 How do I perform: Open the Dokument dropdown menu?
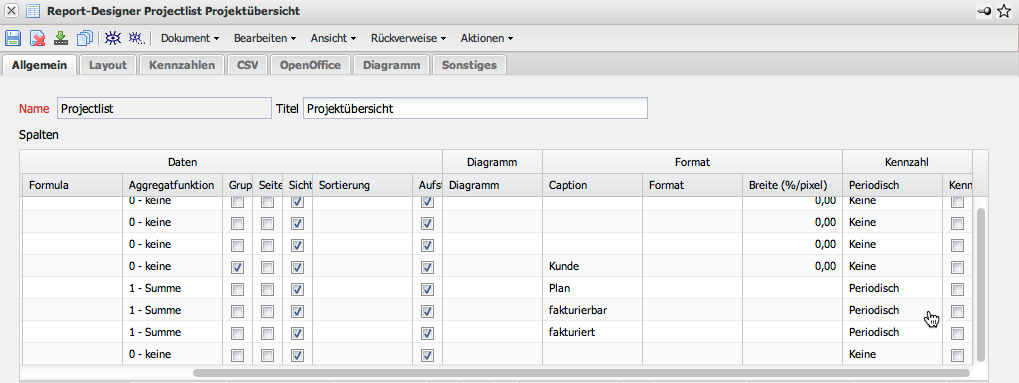pos(190,38)
